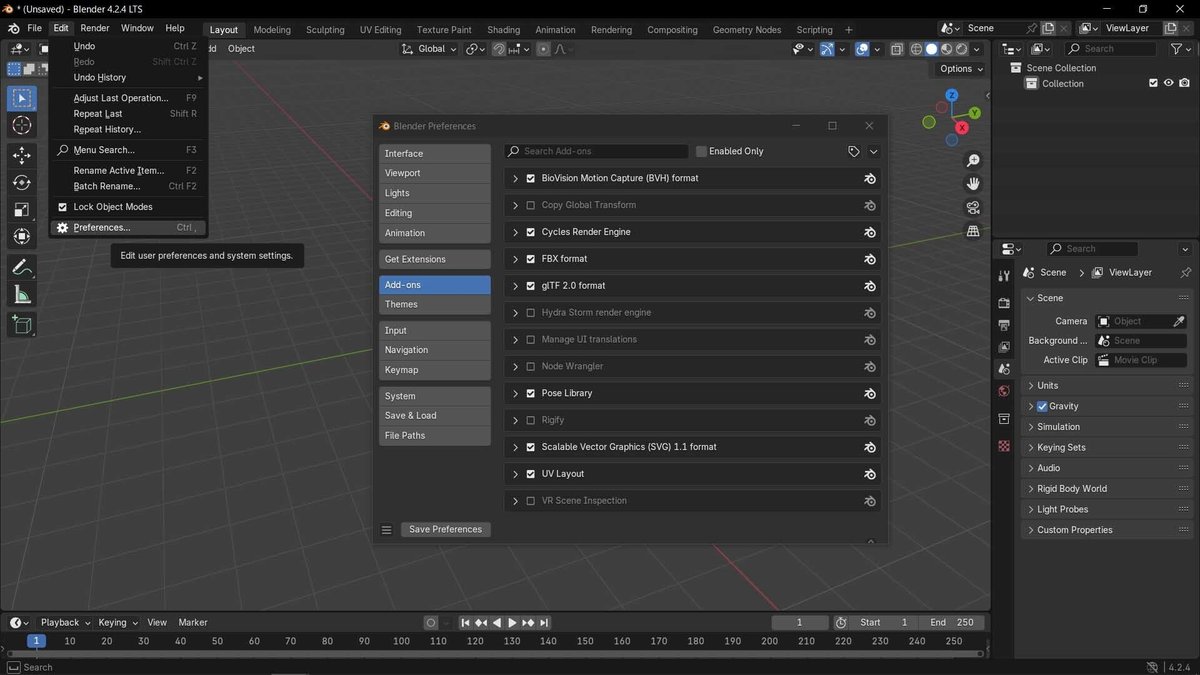Scrub to frame 100 on the timeline

coord(400,641)
